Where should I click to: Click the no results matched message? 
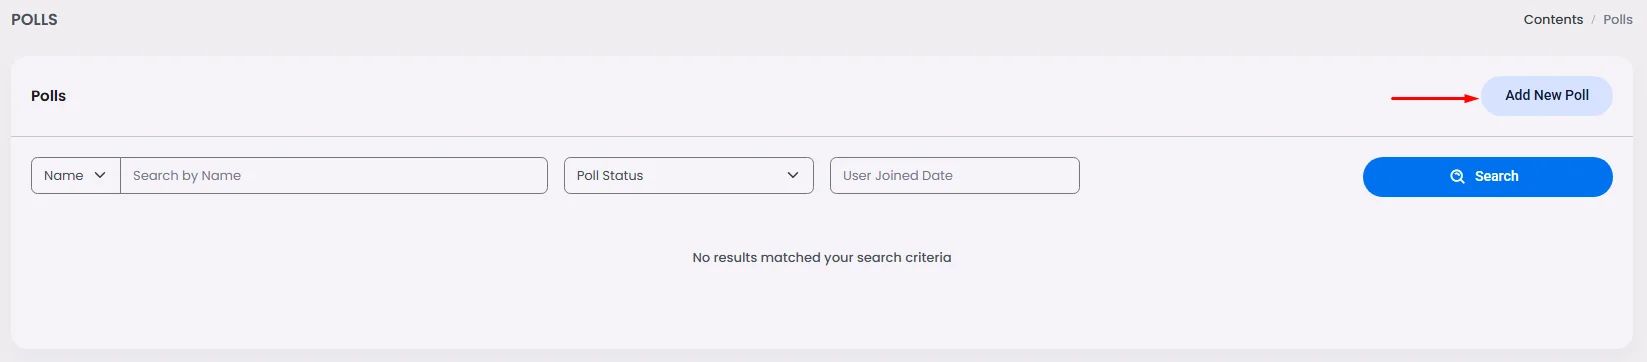click(822, 257)
